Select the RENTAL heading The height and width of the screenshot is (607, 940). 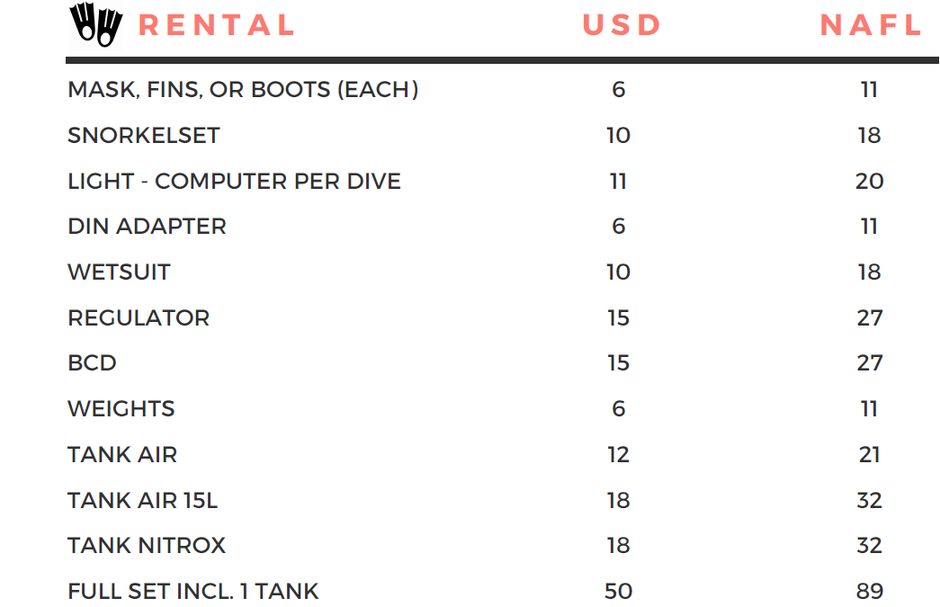point(217,25)
